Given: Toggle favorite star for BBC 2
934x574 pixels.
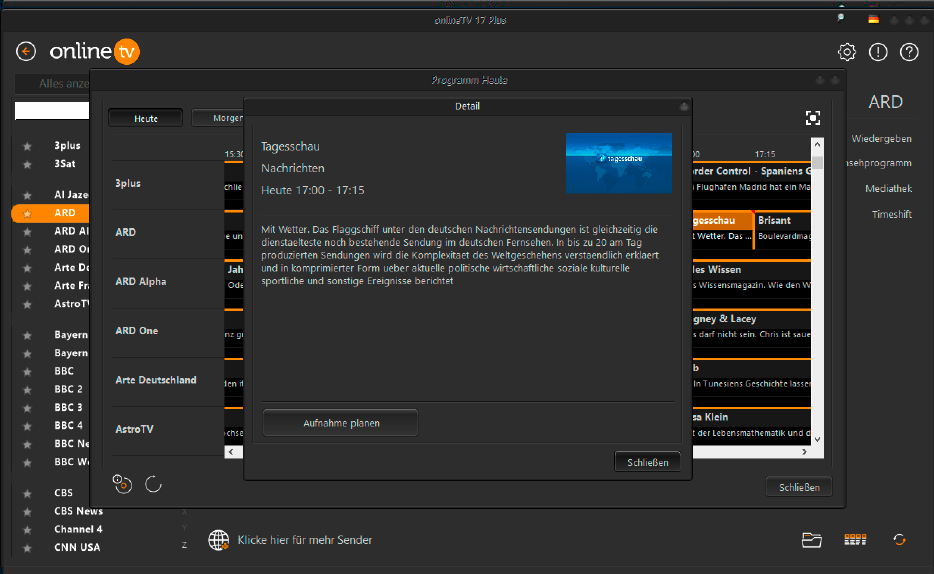Looking at the screenshot, I should 27,390.
